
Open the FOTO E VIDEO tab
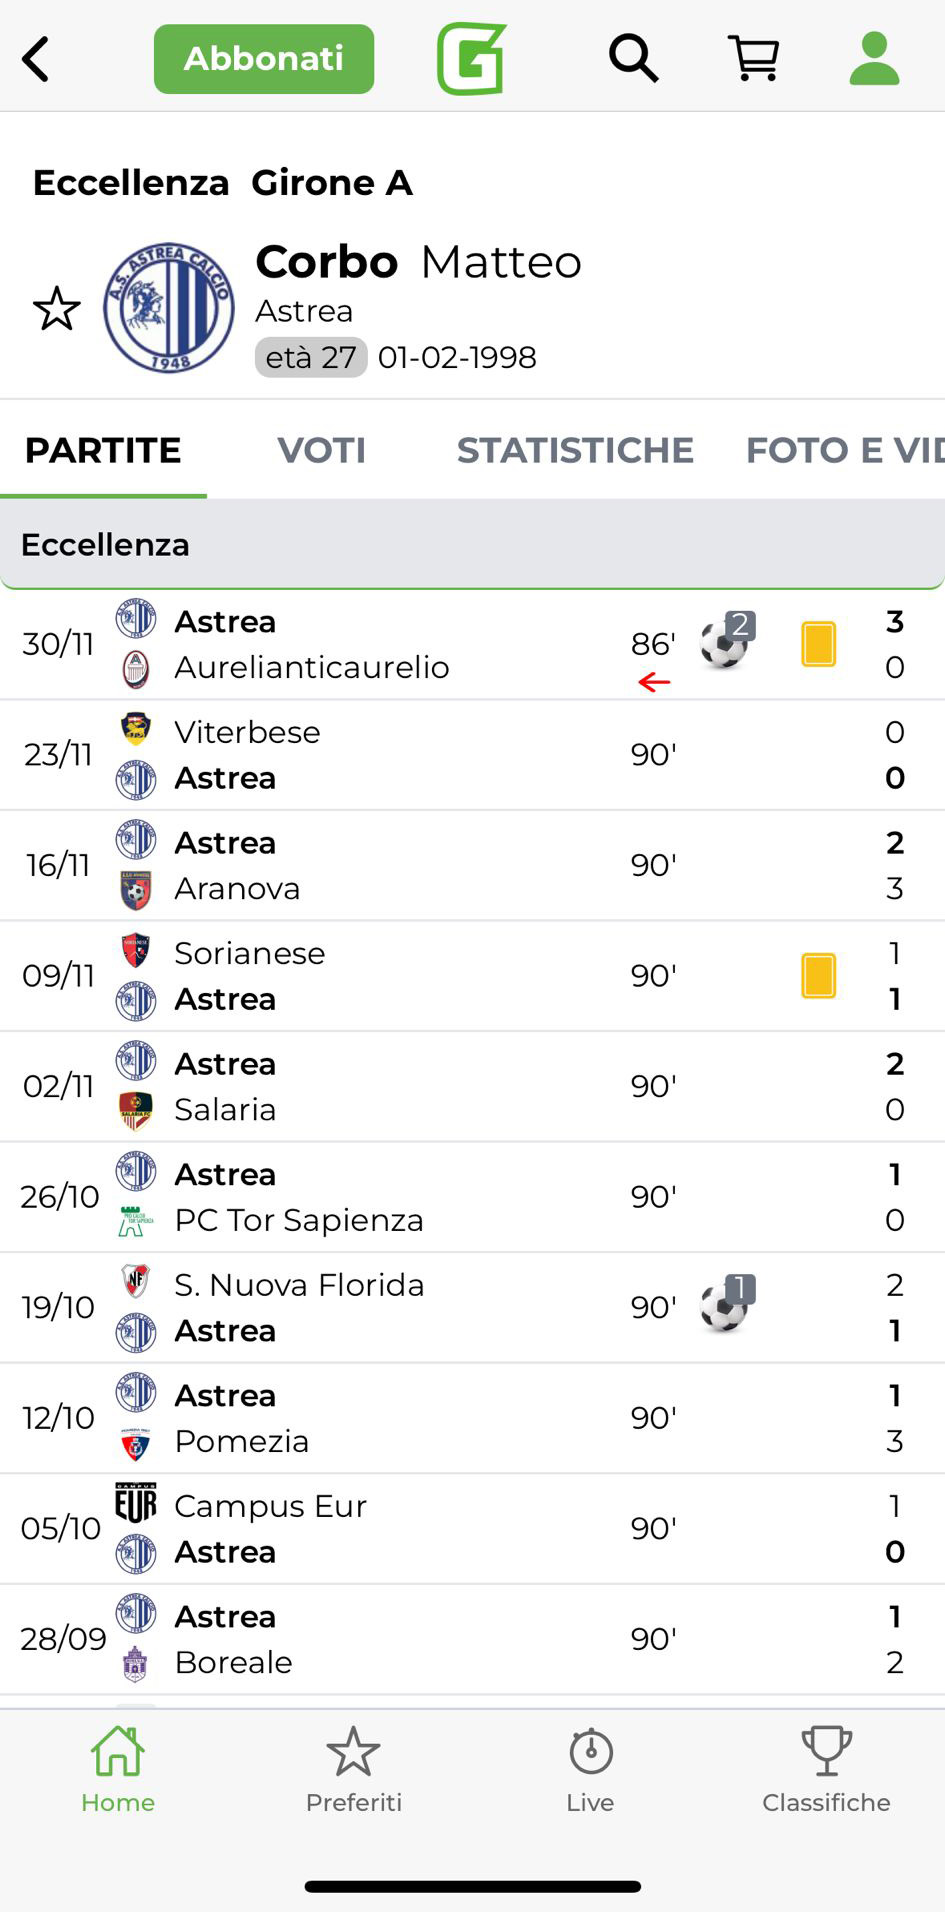click(844, 450)
